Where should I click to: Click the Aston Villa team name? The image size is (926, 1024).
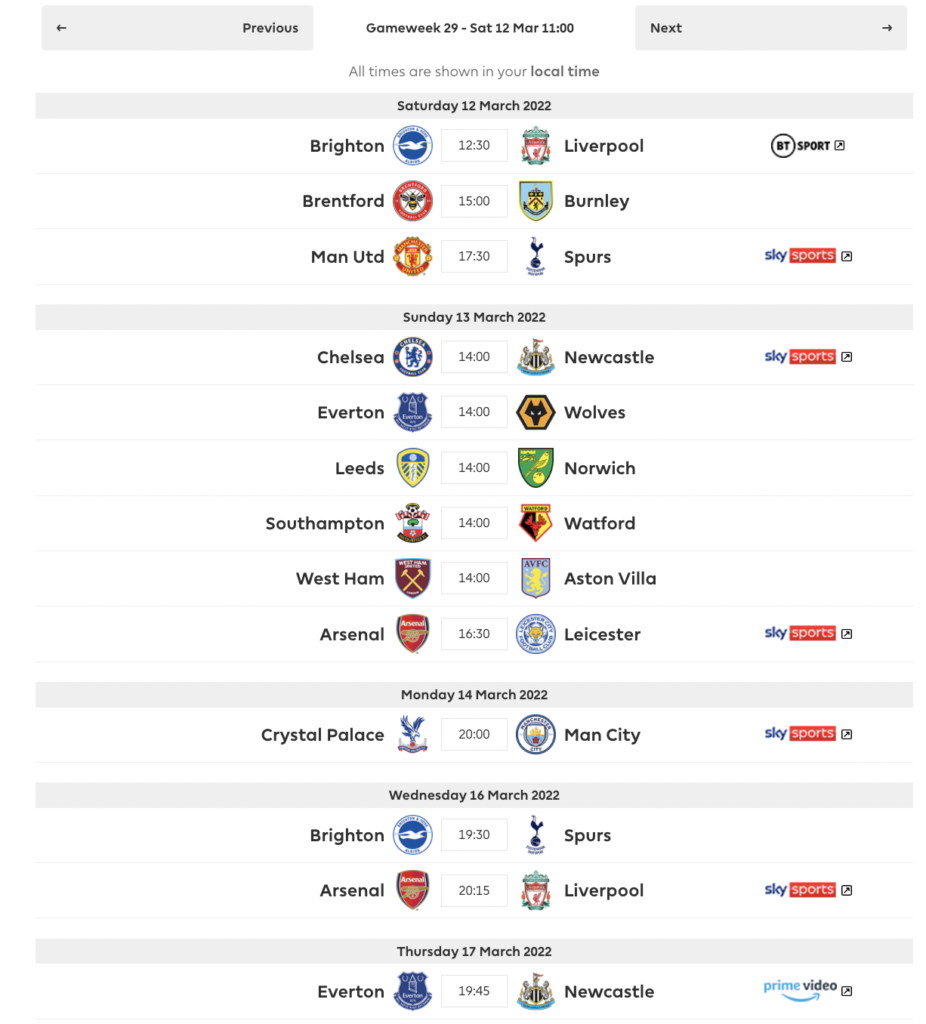coord(610,578)
